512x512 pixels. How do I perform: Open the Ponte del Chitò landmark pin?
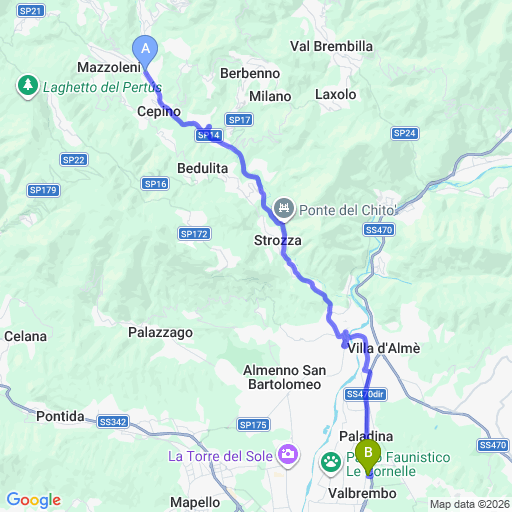(284, 209)
